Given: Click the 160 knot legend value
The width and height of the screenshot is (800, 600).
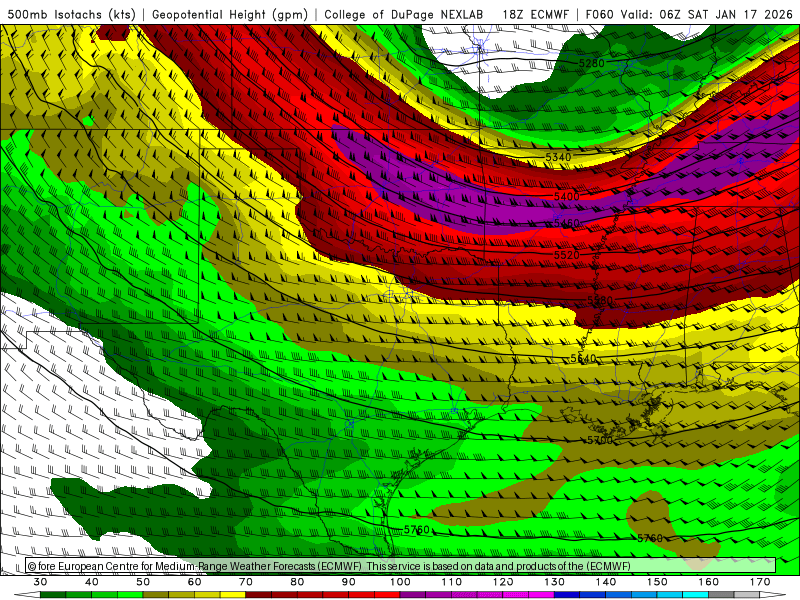Looking at the screenshot, I should pos(709,582).
